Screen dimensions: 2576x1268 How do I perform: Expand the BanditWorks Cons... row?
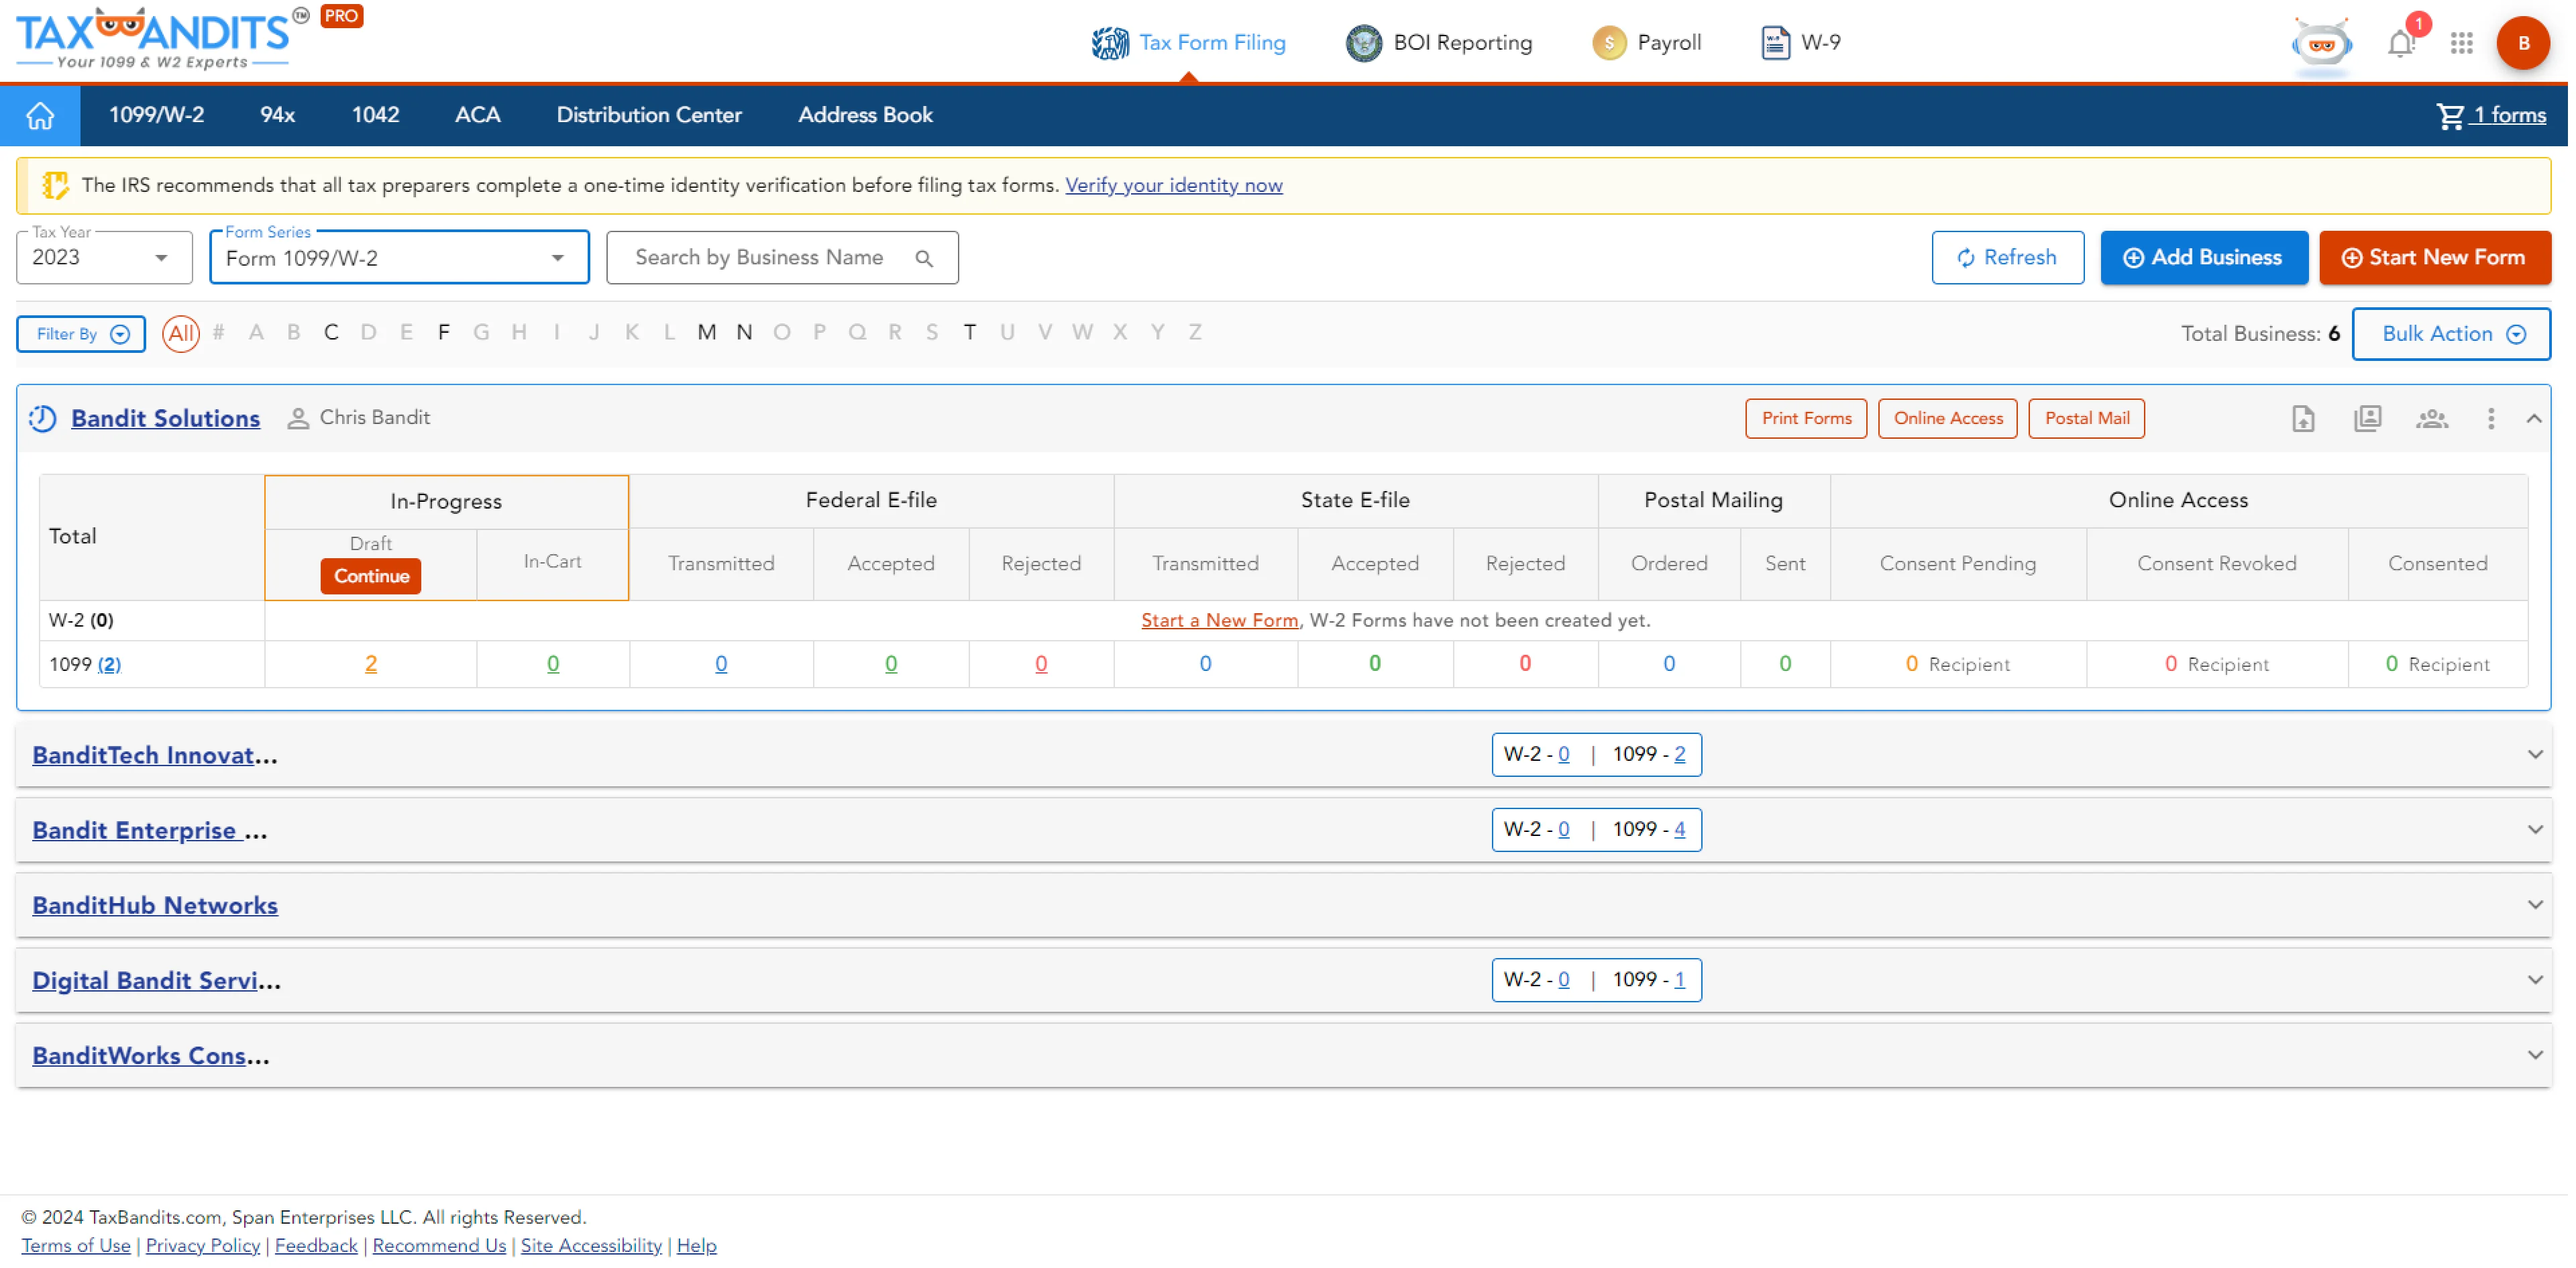pyautogui.click(x=2534, y=1054)
